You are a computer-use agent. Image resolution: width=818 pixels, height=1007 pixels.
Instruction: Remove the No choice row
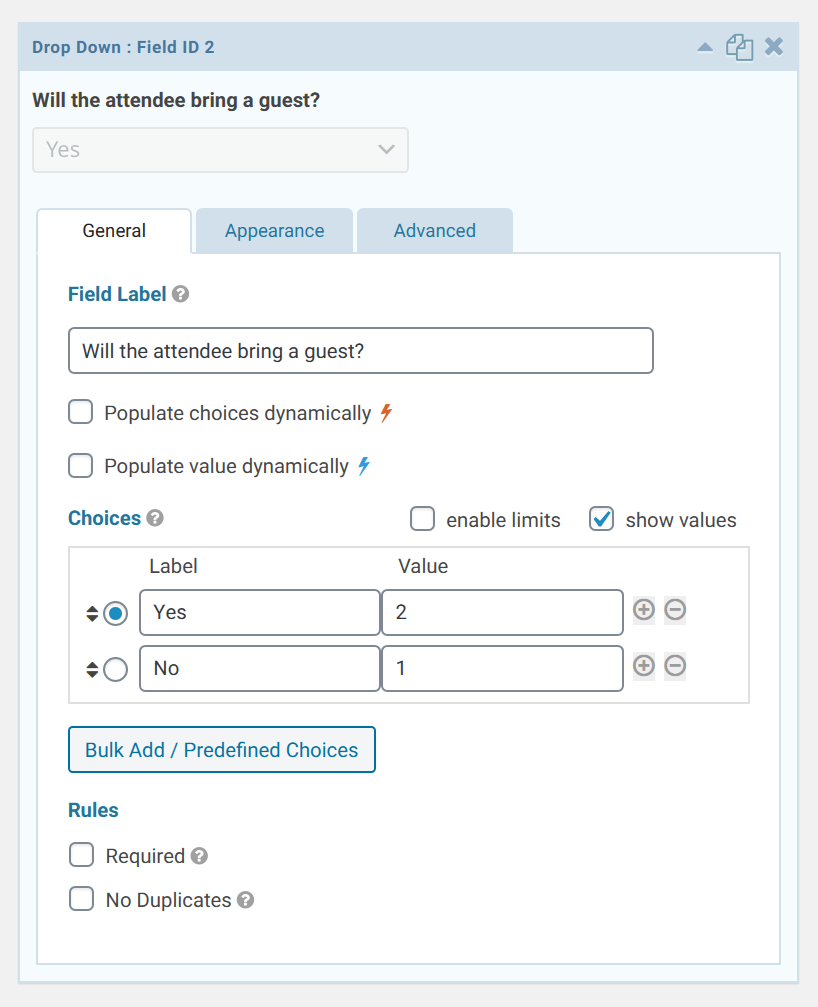pos(675,666)
